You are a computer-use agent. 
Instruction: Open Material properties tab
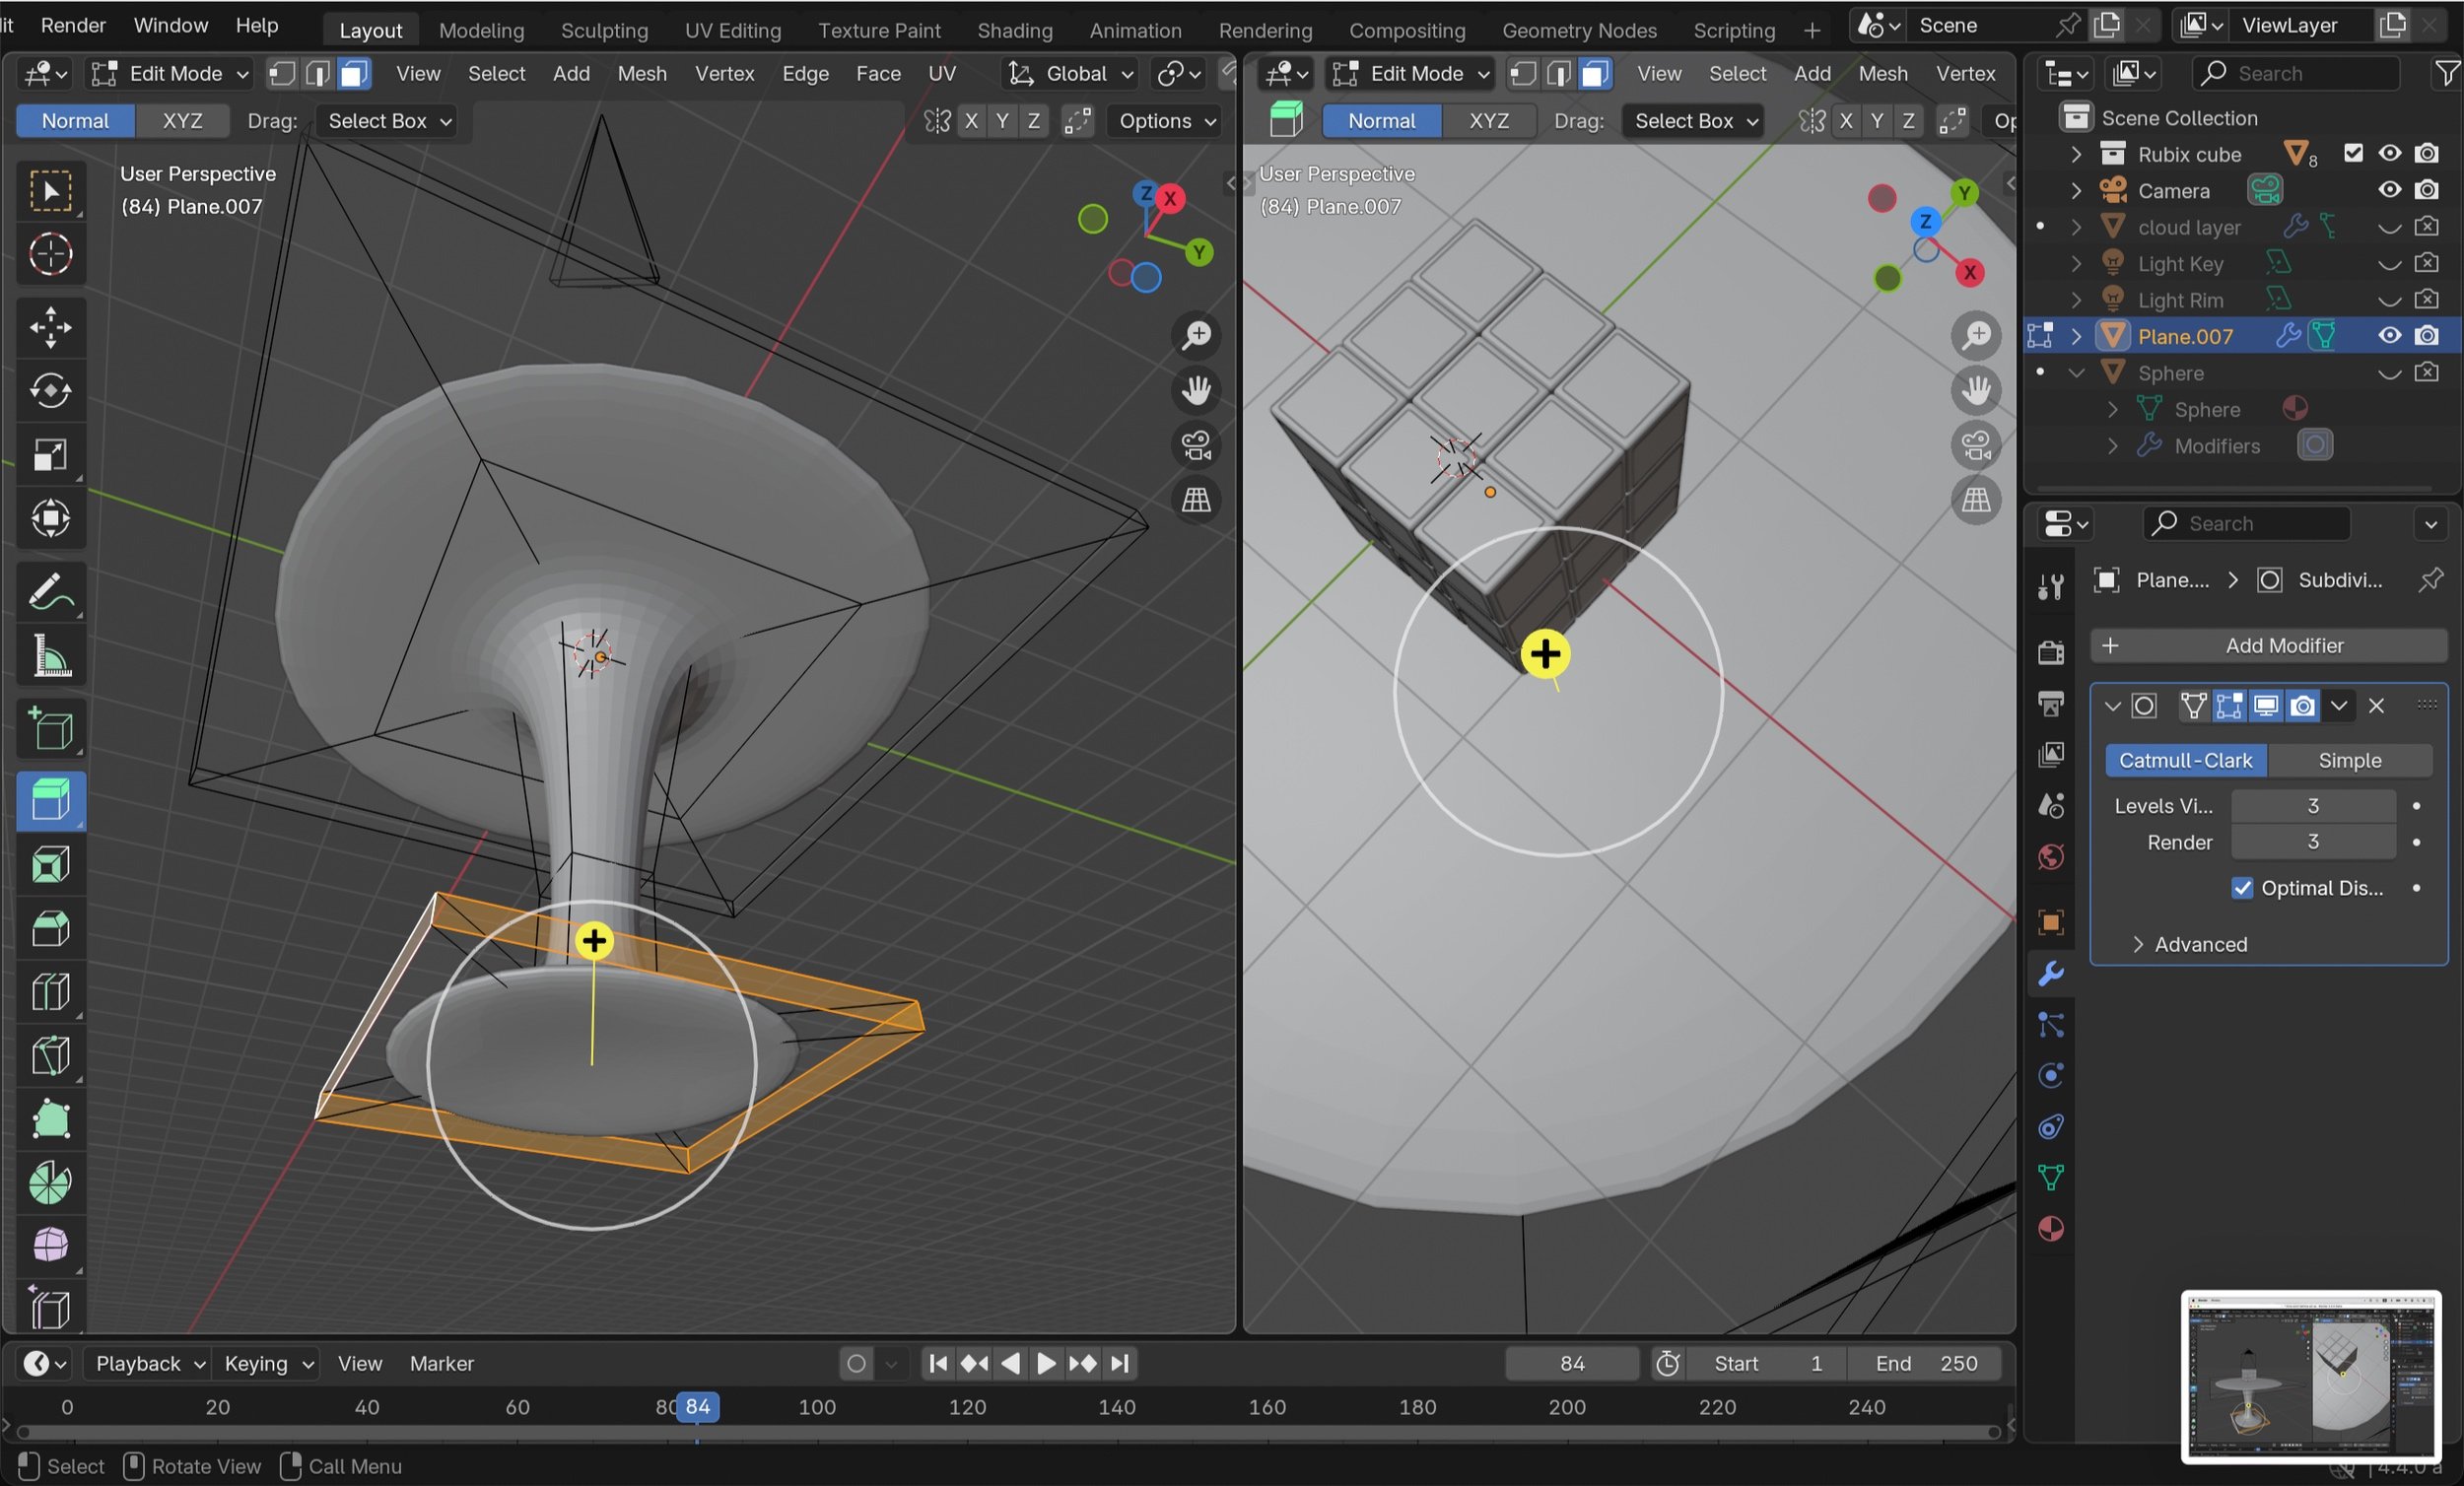click(2050, 1229)
